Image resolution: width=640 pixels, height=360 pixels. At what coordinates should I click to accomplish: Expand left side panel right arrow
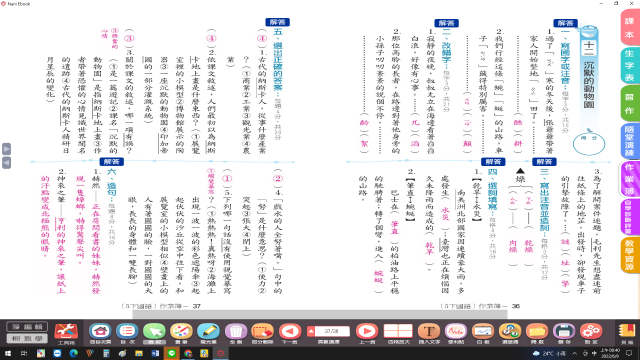click(x=6, y=149)
